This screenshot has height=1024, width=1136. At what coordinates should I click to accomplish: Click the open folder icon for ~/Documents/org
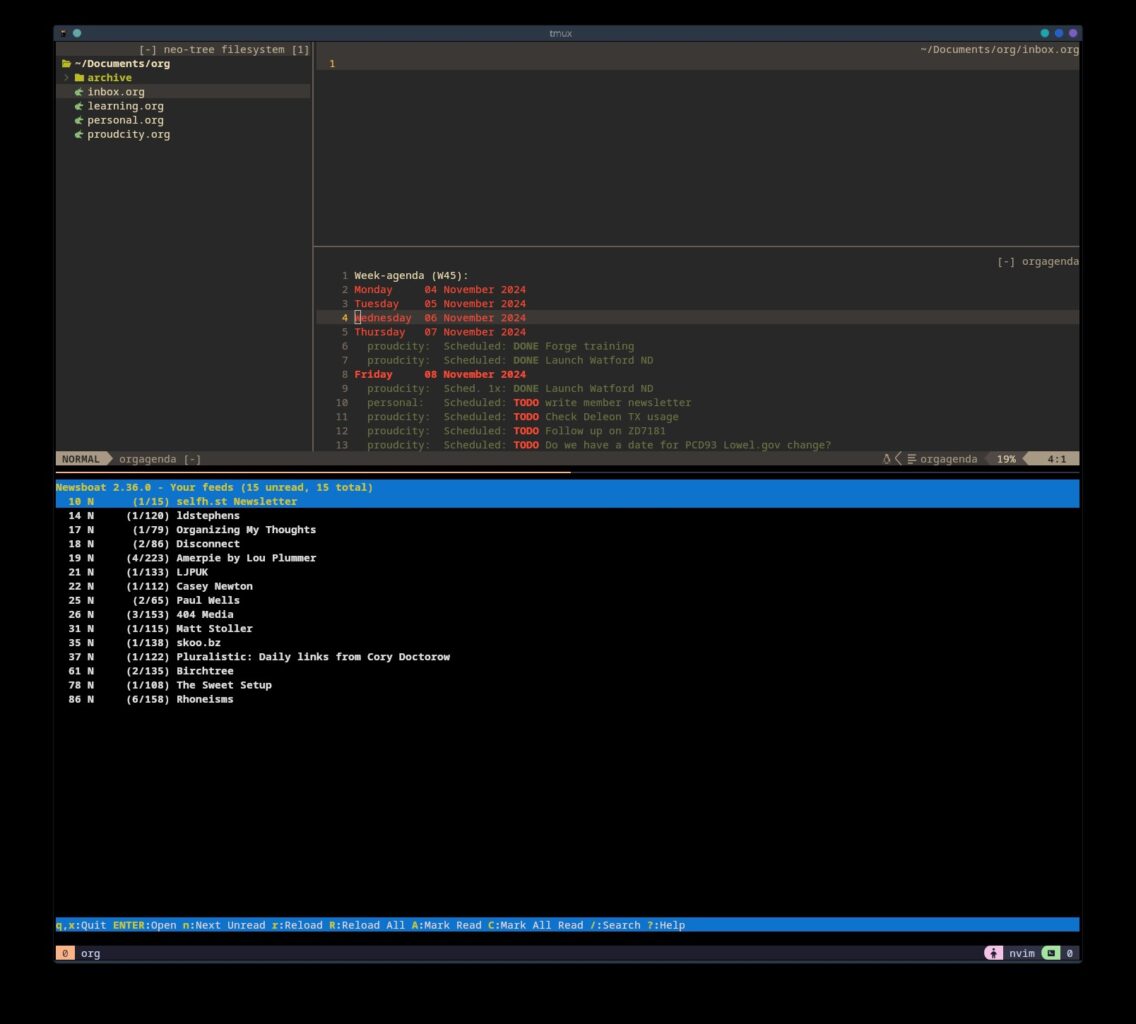tap(66, 64)
